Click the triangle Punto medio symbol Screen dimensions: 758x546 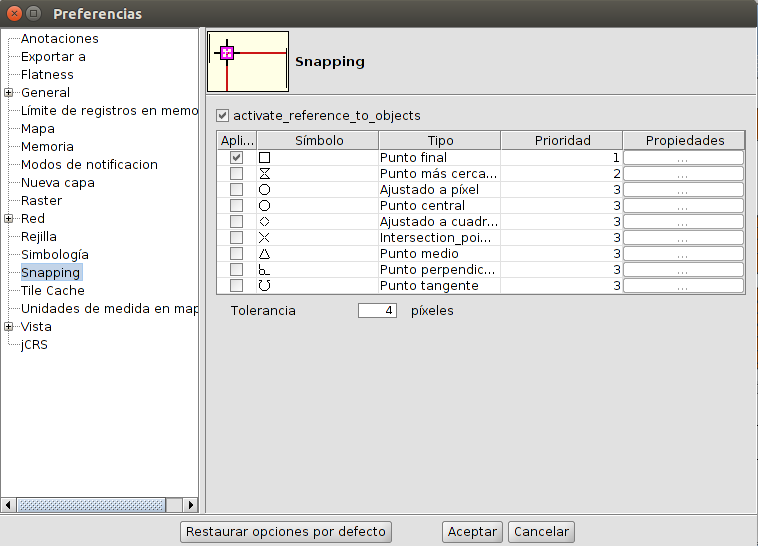pos(265,254)
